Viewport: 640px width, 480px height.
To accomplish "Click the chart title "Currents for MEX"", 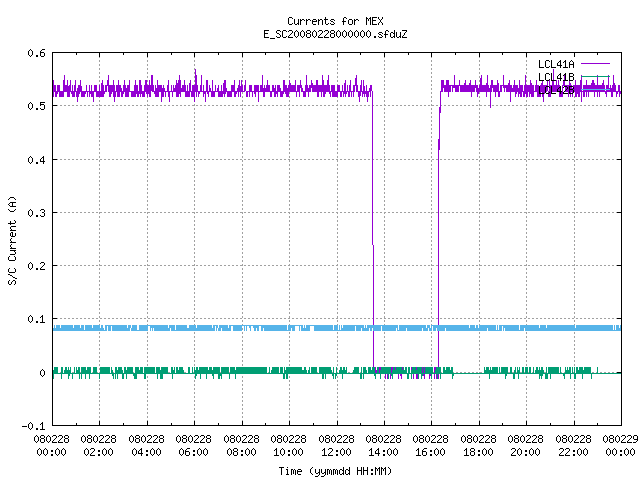I will pyautogui.click(x=335, y=21).
